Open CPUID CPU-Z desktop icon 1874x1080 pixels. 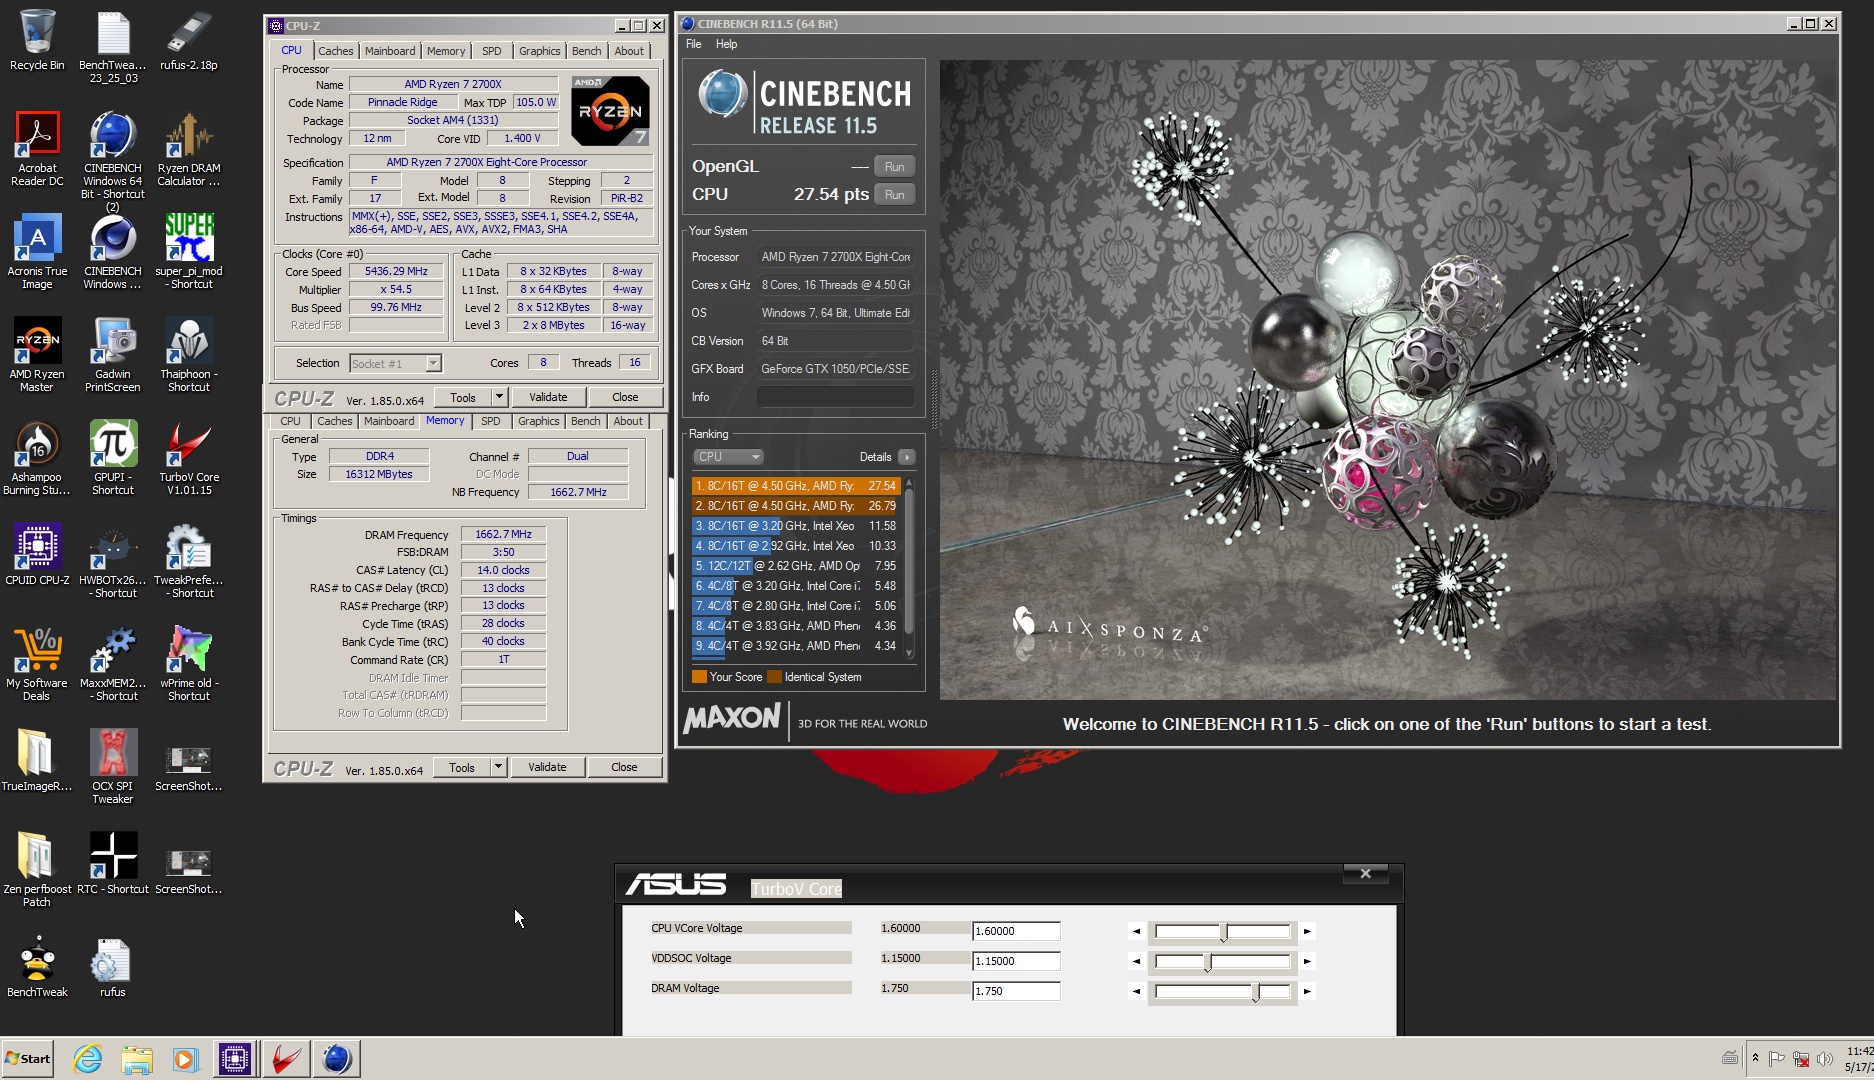tap(37, 553)
